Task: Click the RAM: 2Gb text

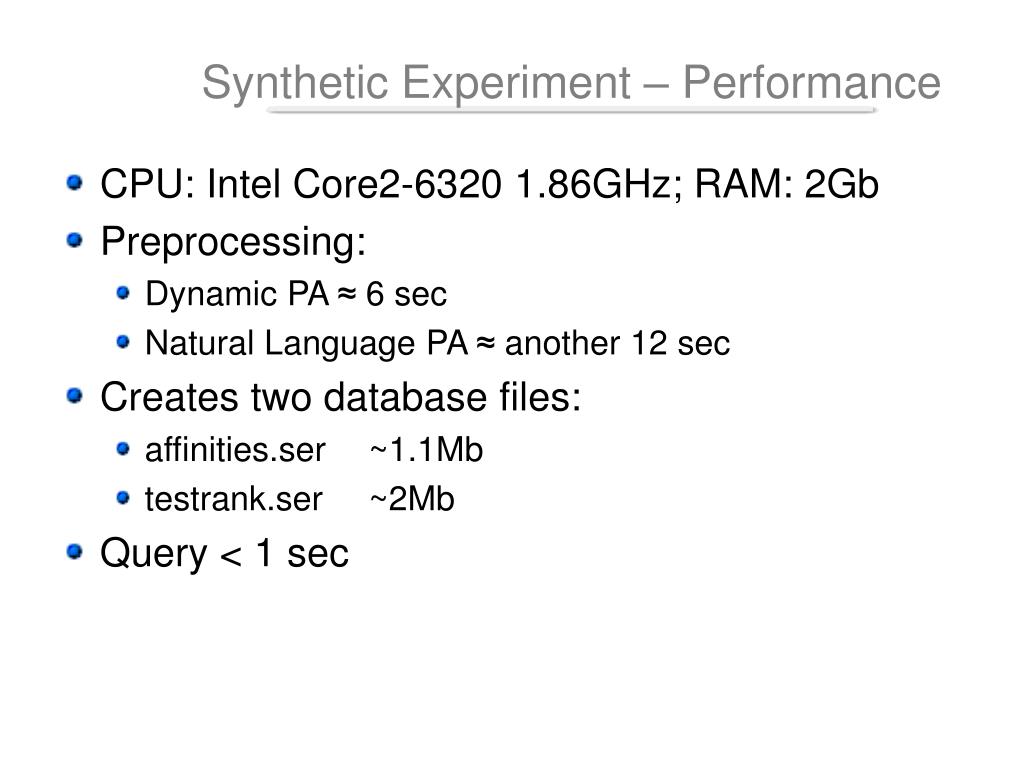Action: [786, 184]
